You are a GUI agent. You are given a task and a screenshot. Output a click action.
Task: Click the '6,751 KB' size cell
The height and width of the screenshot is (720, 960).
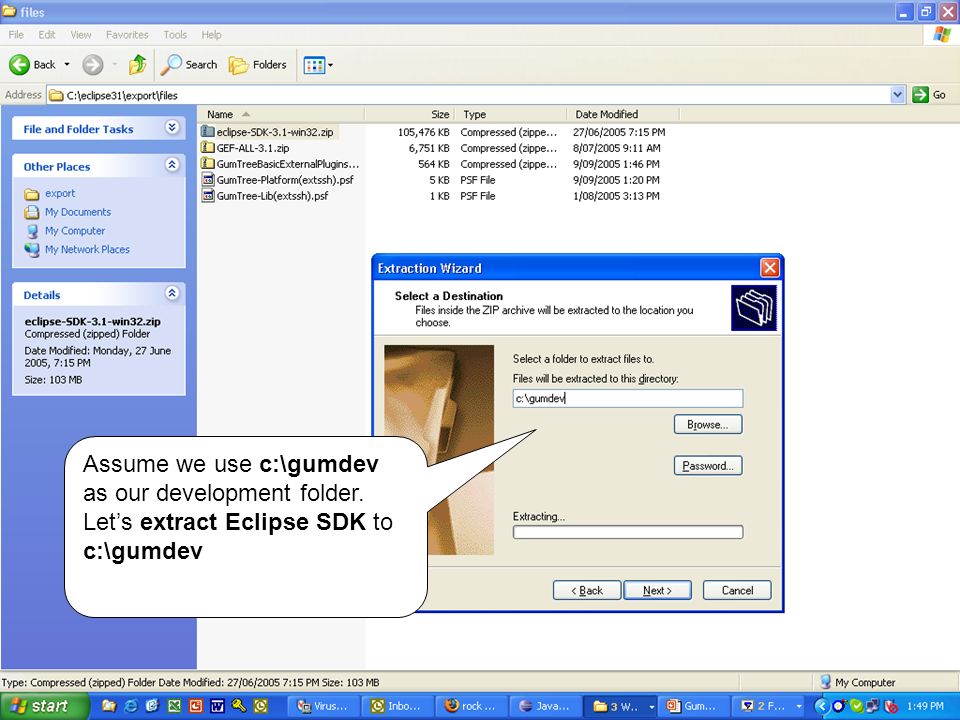(429, 148)
